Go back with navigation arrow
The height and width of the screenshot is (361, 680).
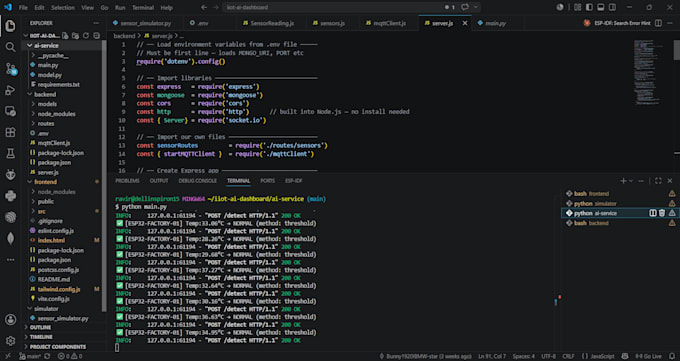pos(204,7)
